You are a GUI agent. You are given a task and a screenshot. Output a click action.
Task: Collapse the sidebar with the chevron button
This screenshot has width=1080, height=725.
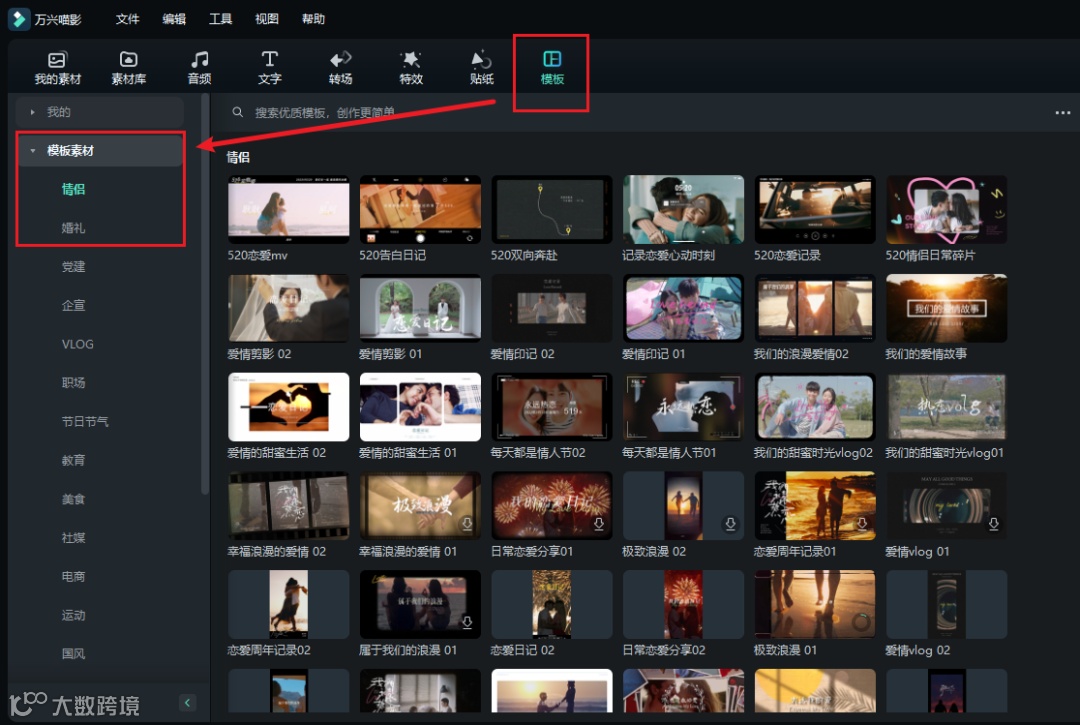coord(187,702)
